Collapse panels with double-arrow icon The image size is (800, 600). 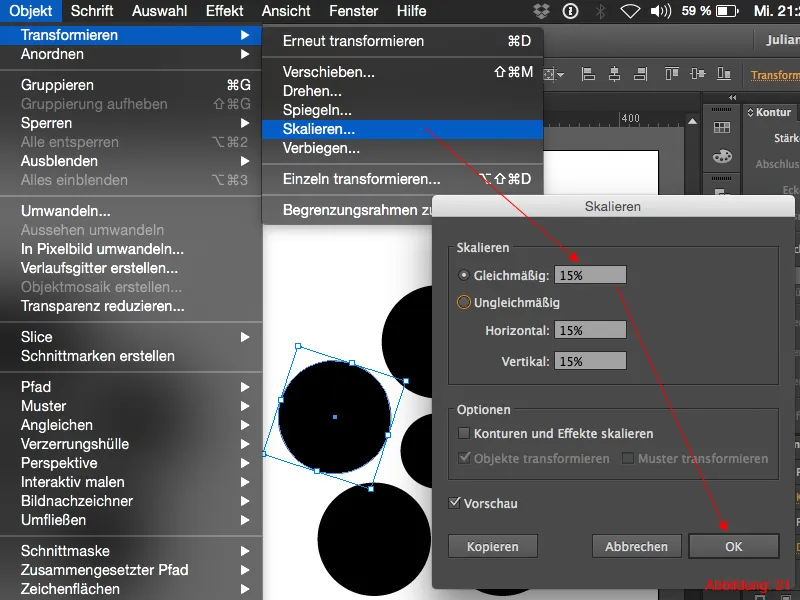tap(733, 97)
